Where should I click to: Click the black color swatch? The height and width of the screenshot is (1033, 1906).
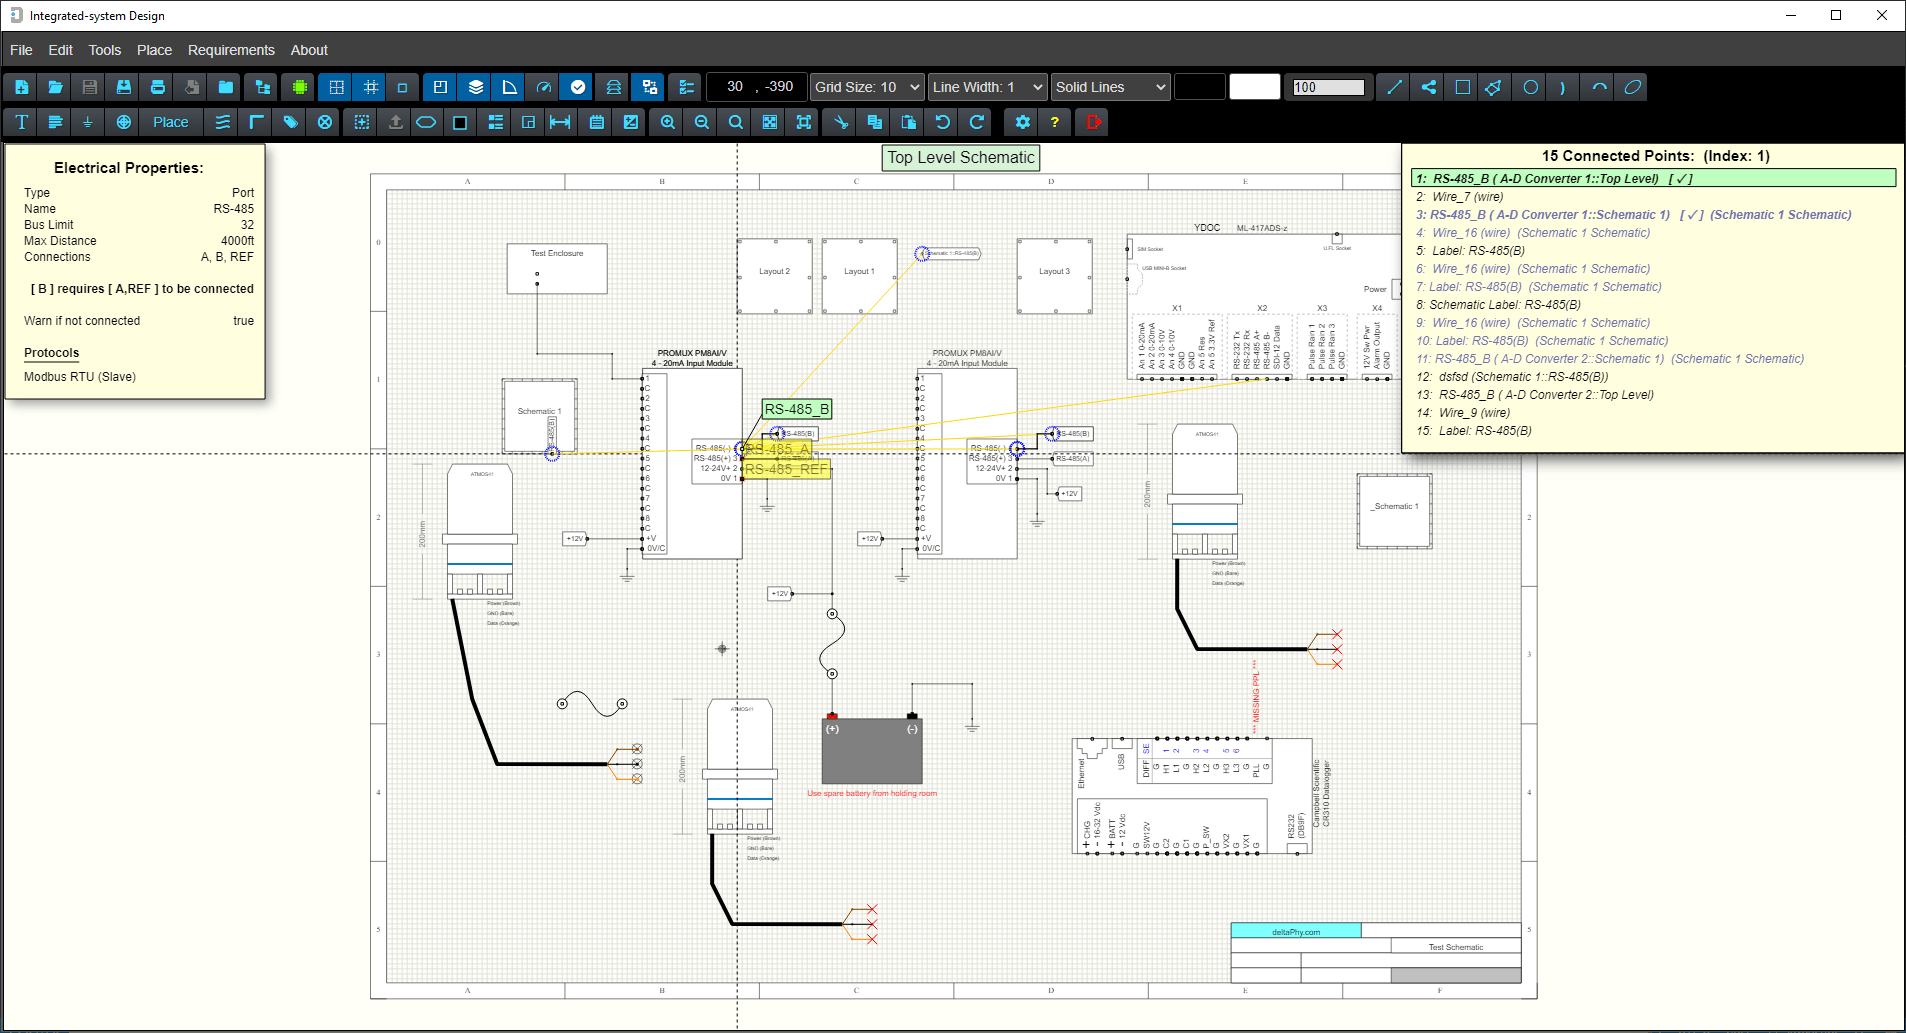click(1200, 87)
